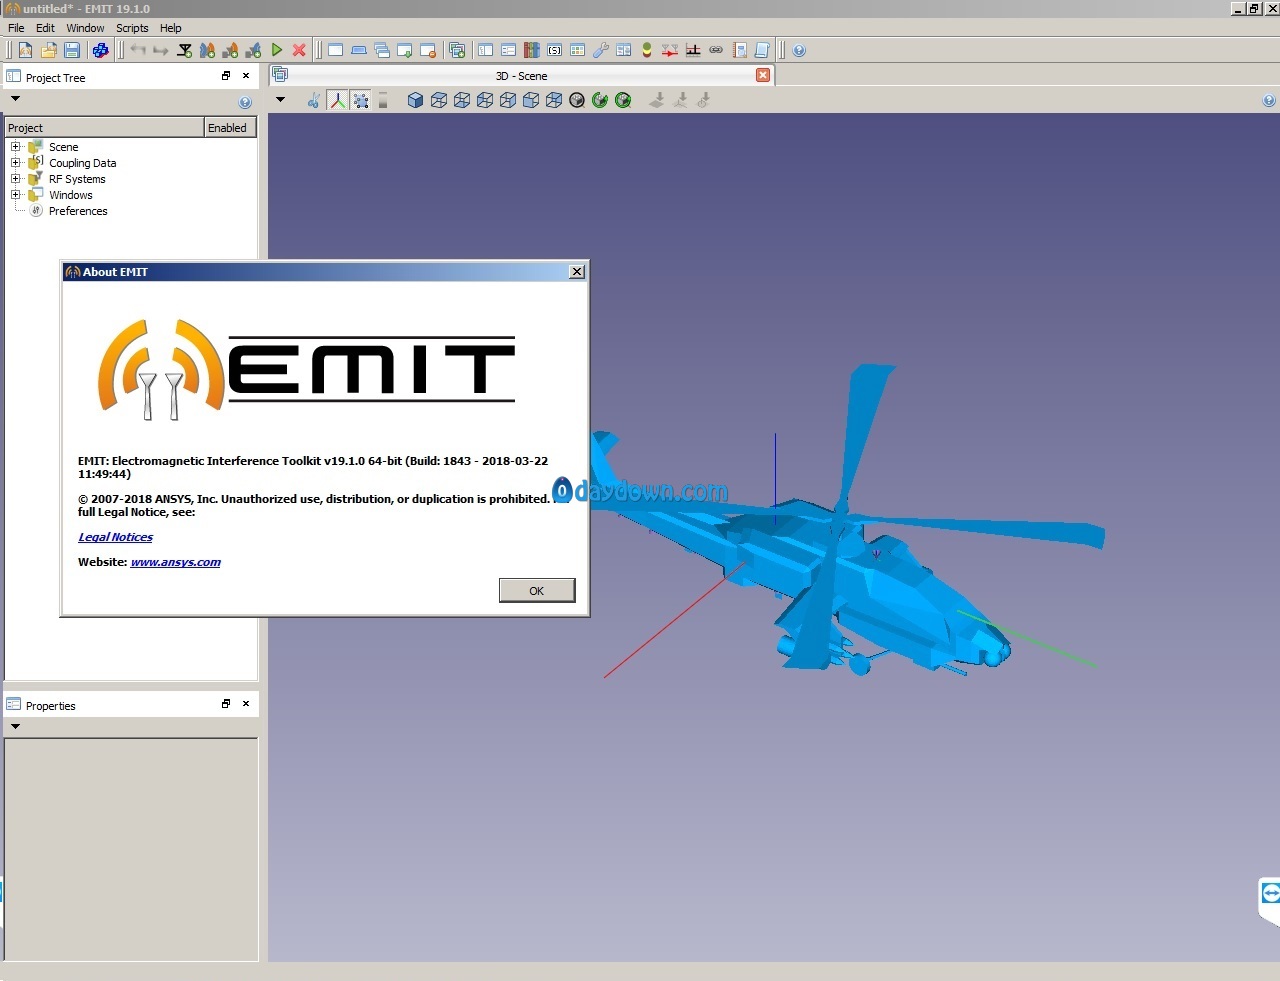Click the Save floppy disk icon
The height and width of the screenshot is (981, 1280).
[x=72, y=50]
